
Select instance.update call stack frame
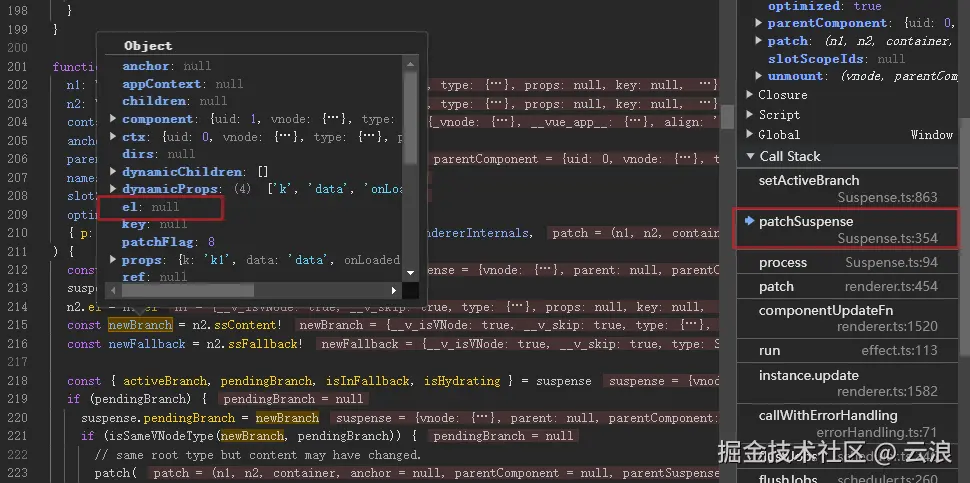tap(848, 383)
